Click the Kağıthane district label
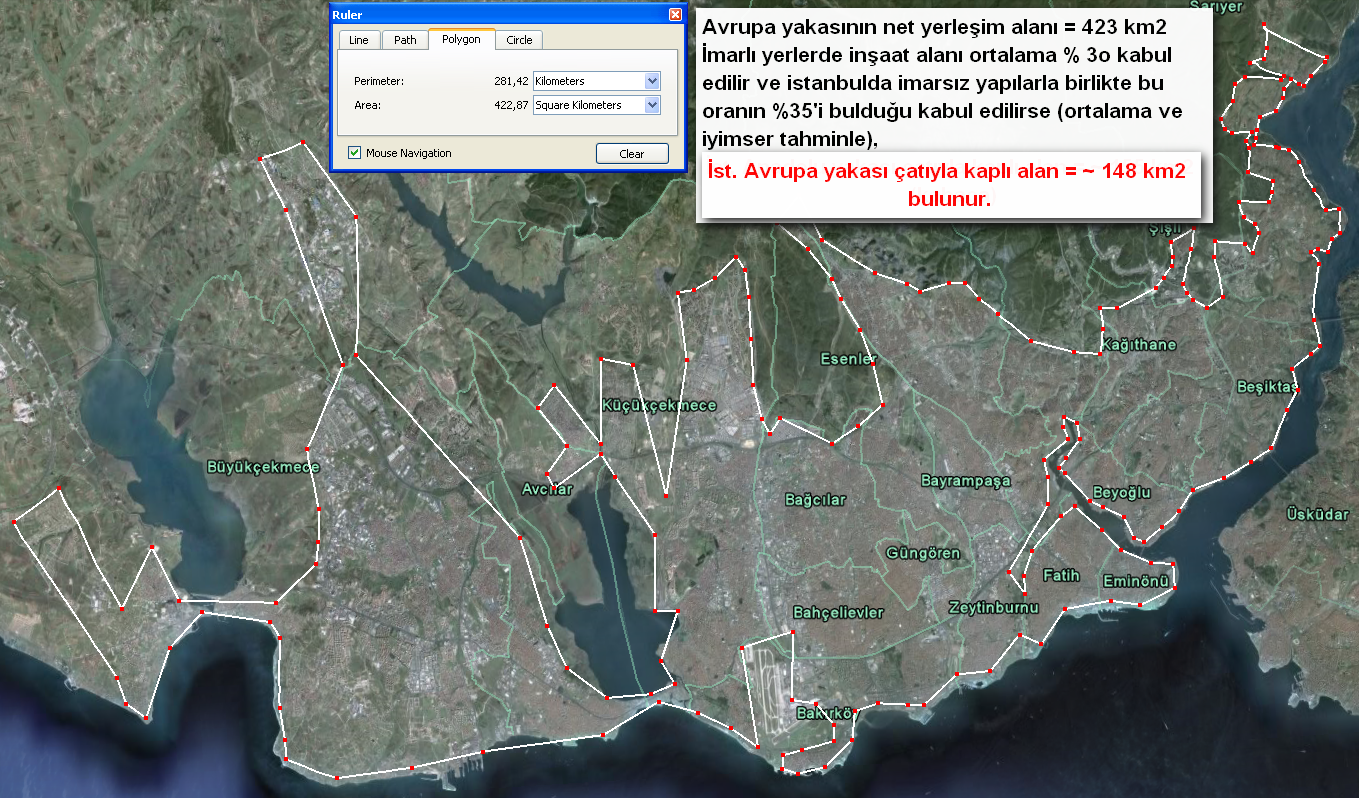Screen dimensions: 1359x798 1138,345
